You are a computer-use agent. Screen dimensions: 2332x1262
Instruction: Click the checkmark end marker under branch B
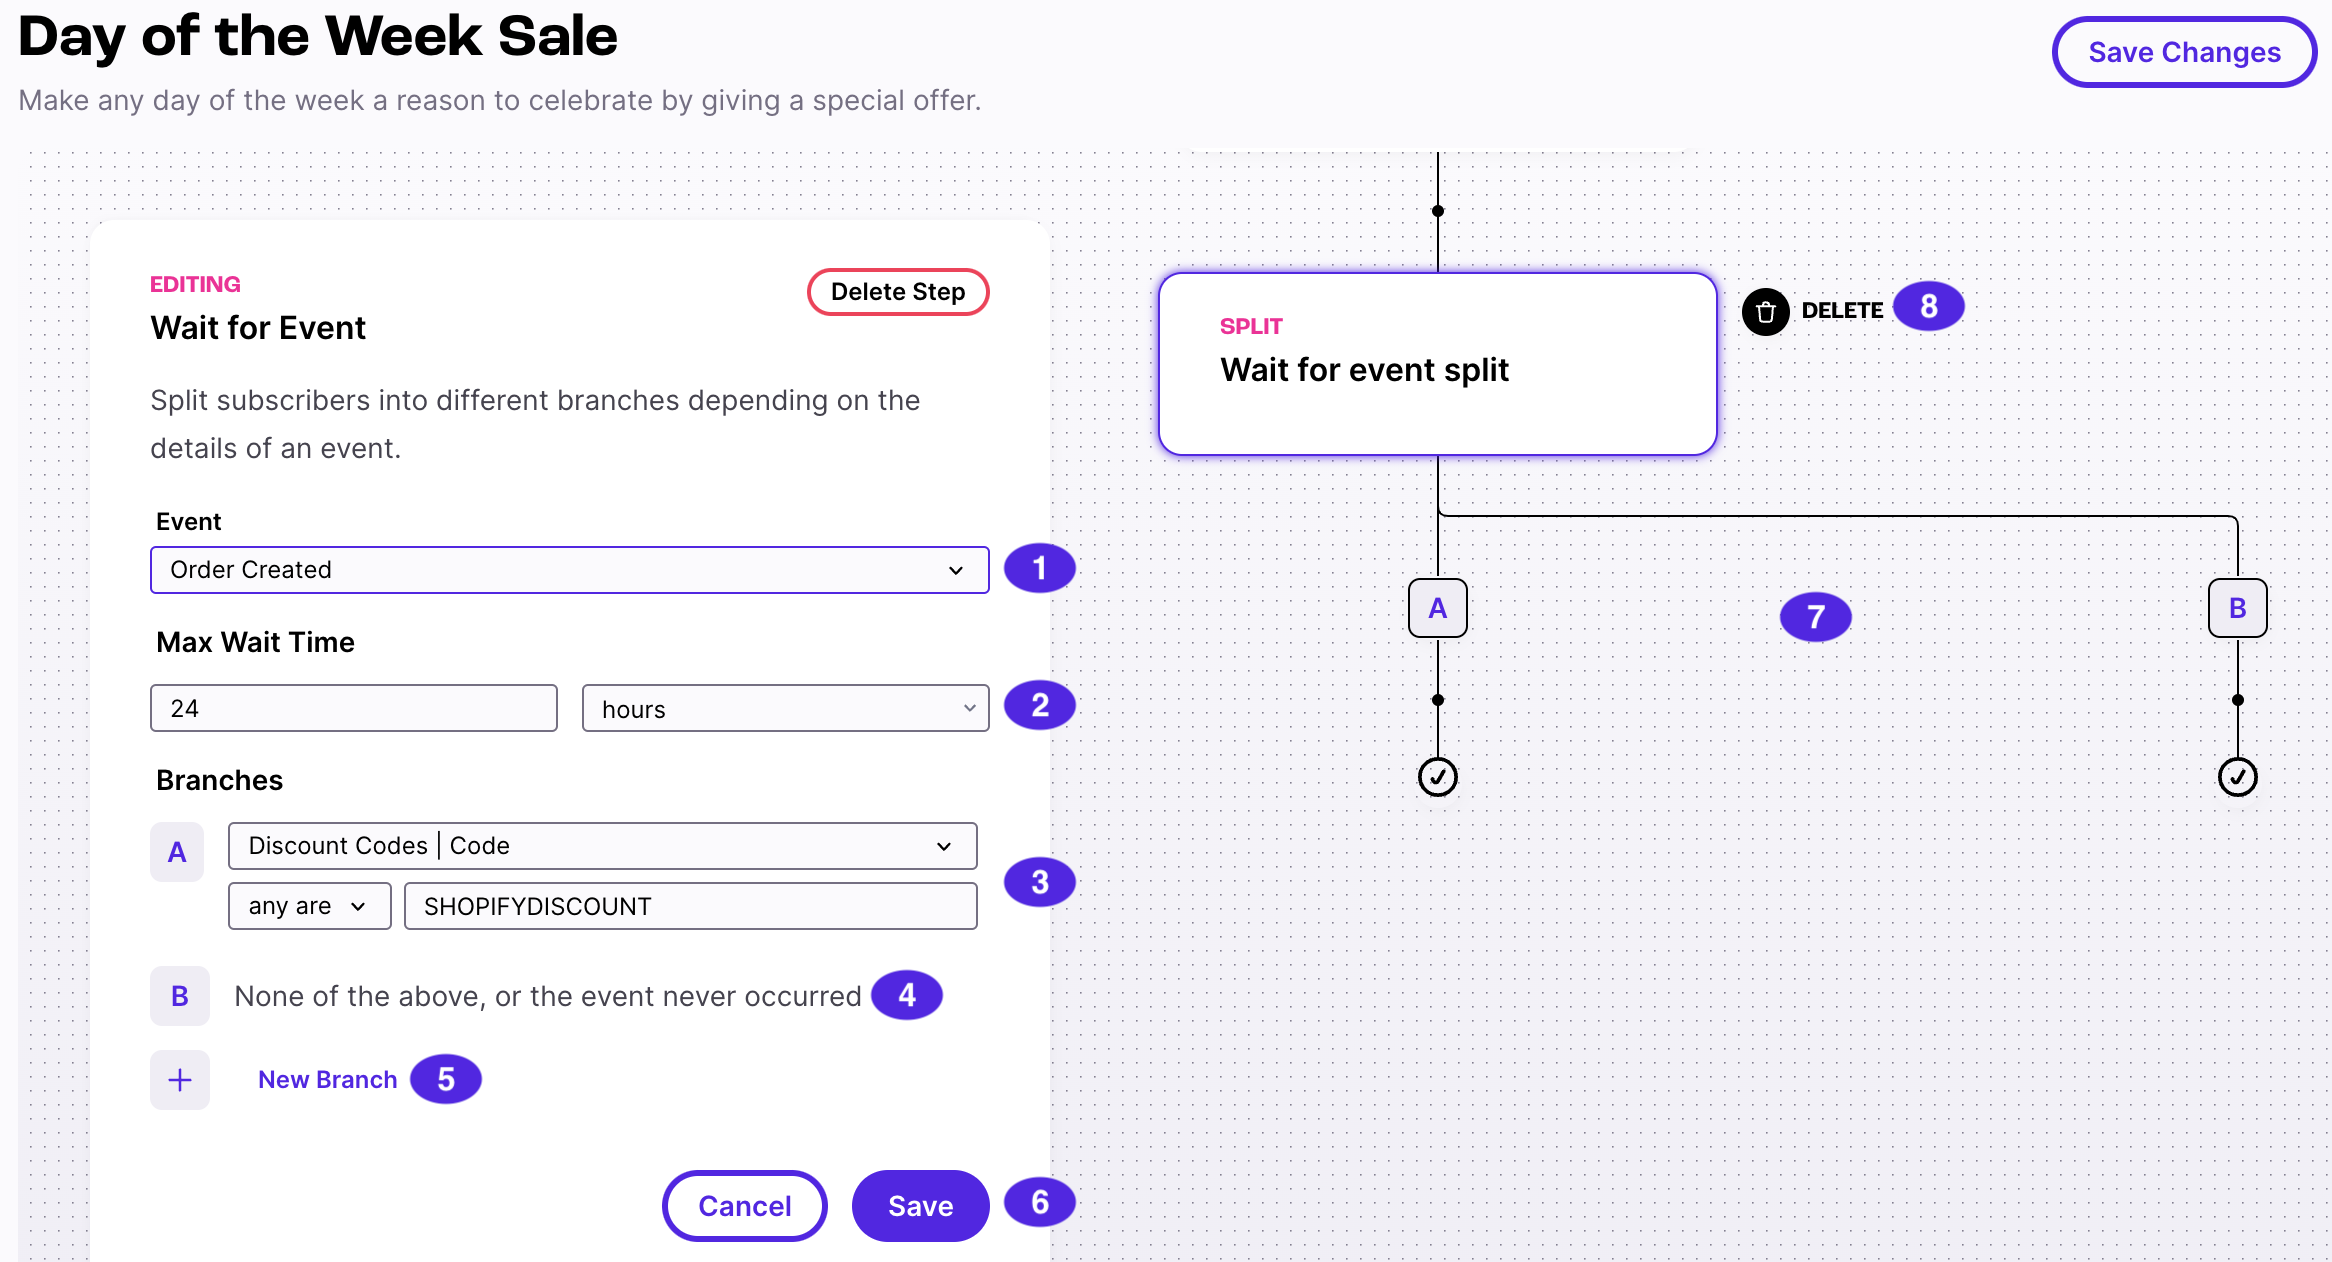point(2237,776)
